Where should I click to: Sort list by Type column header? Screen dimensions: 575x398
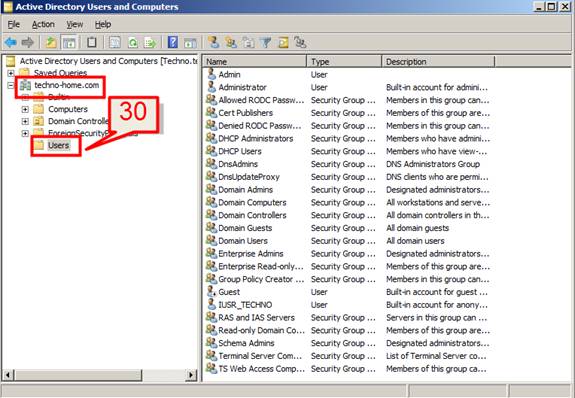tap(344, 61)
